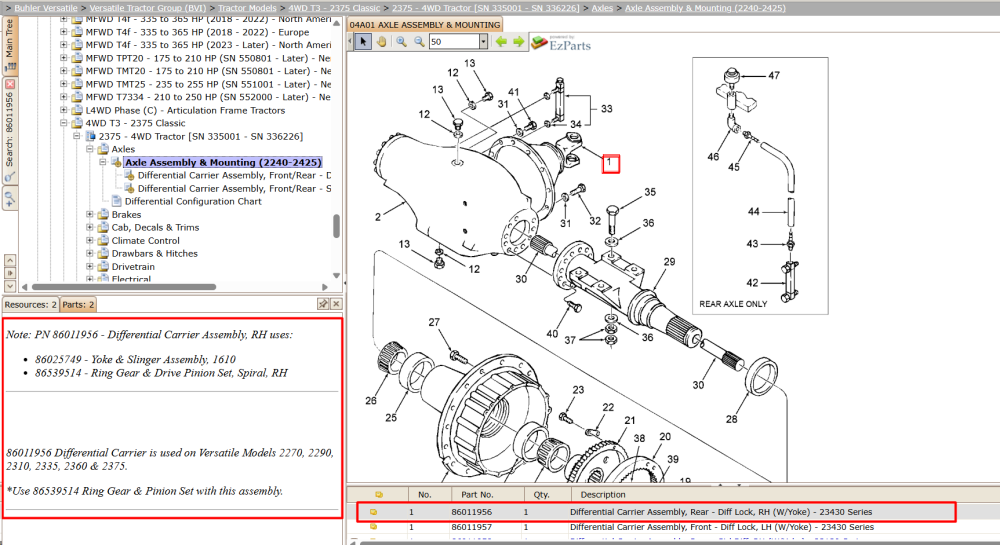This screenshot has height=545, width=1000.
Task: Open 2375 - 4WD Tractor breadcrumb link
Action: [486, 8]
